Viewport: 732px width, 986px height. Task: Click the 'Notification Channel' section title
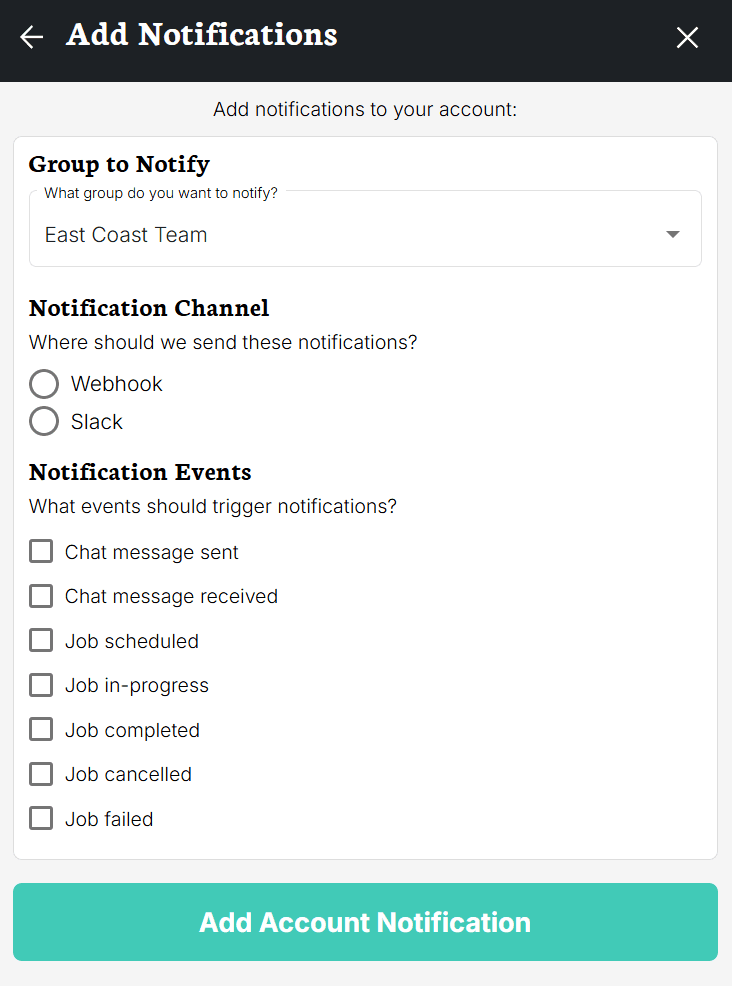point(148,308)
